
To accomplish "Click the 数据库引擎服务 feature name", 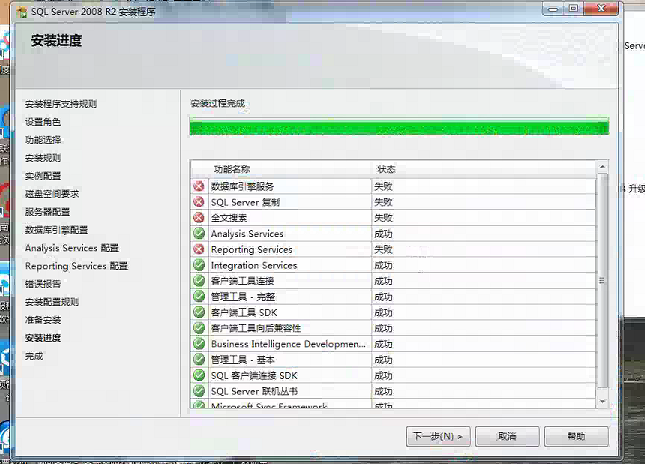I will coord(242,186).
